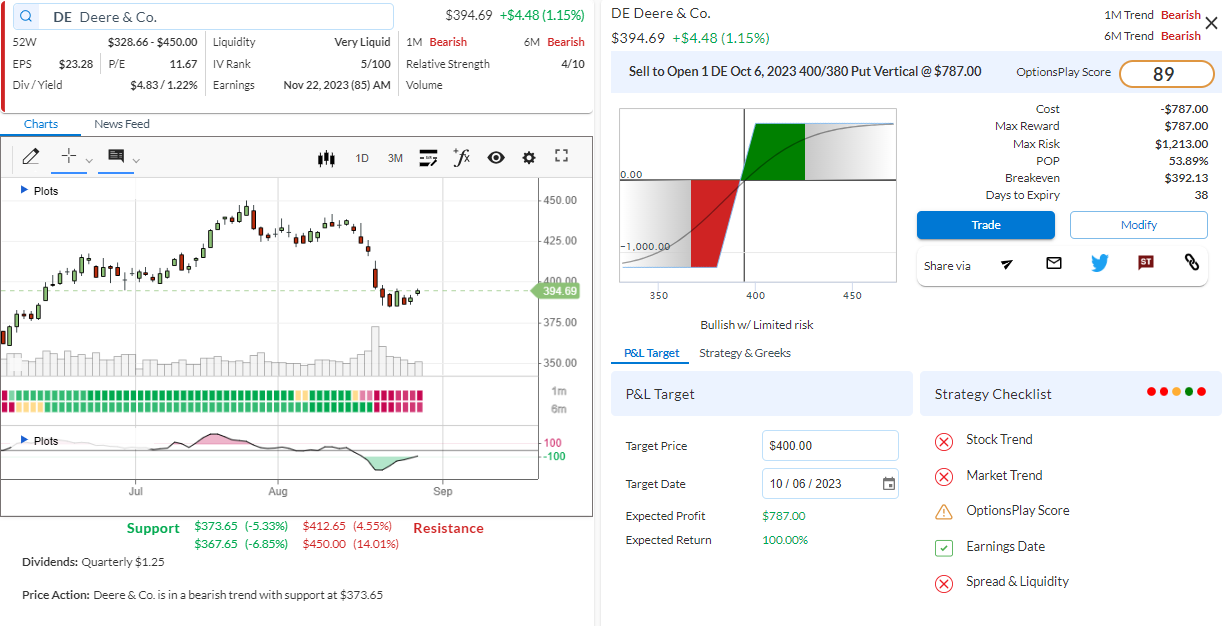This screenshot has width=1222, height=626.
Task: Expand the Plots section on price chart
Action: point(40,190)
